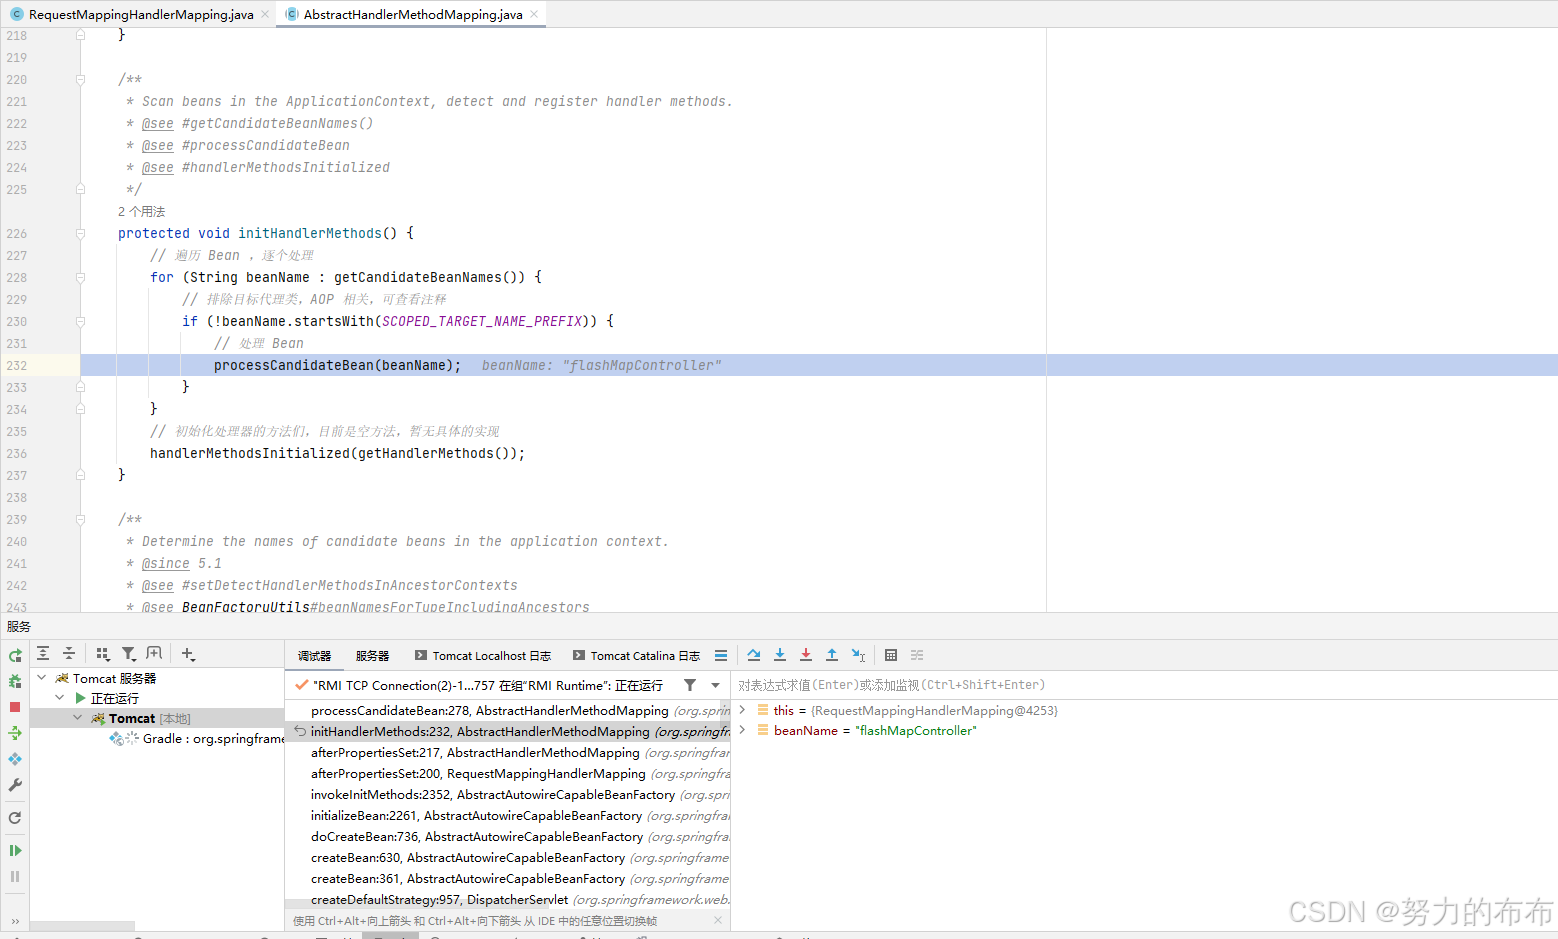Select invokeInitMethods:2352 stack frame
This screenshot has height=939, width=1558.
[508, 794]
